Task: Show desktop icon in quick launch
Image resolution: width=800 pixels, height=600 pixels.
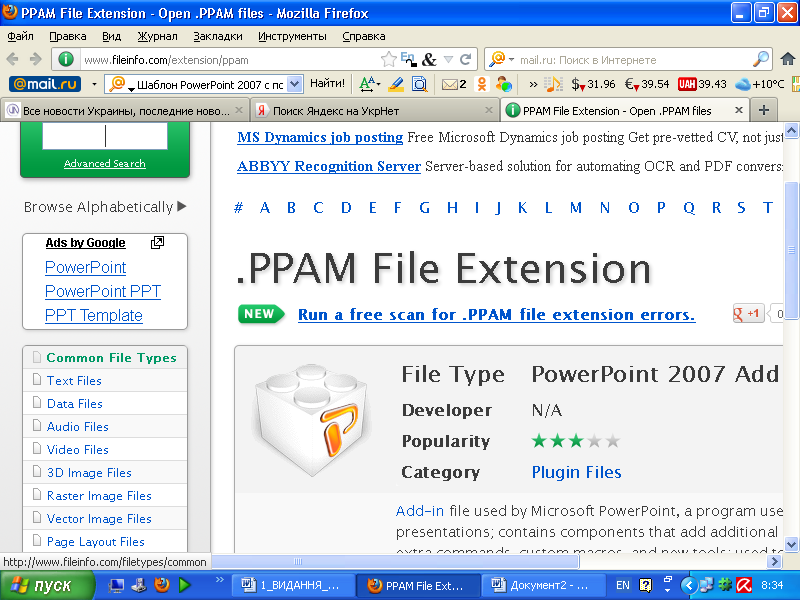Action: (x=116, y=585)
